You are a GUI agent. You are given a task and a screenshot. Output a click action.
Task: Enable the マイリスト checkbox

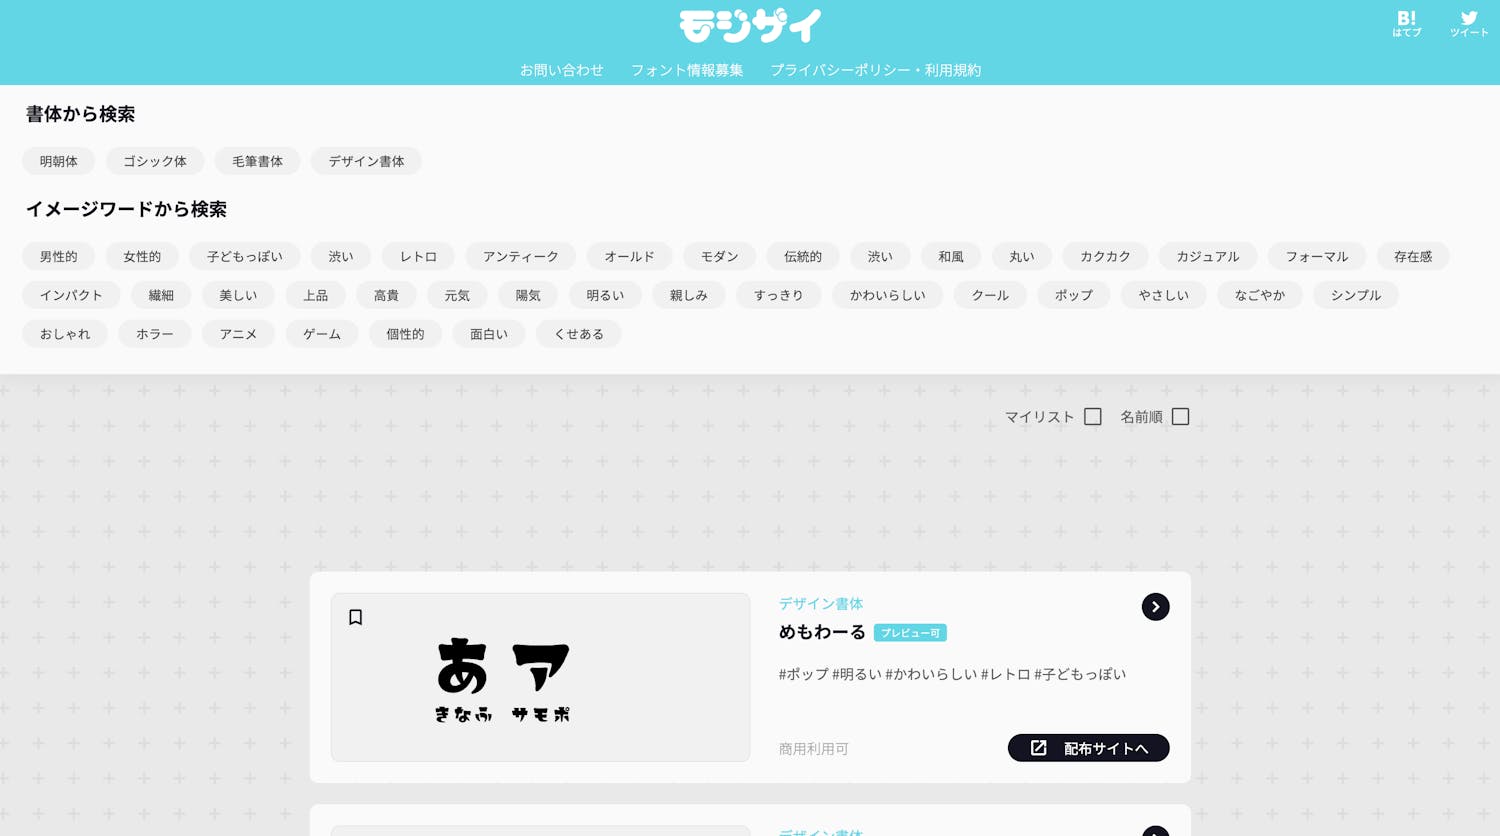[1092, 417]
